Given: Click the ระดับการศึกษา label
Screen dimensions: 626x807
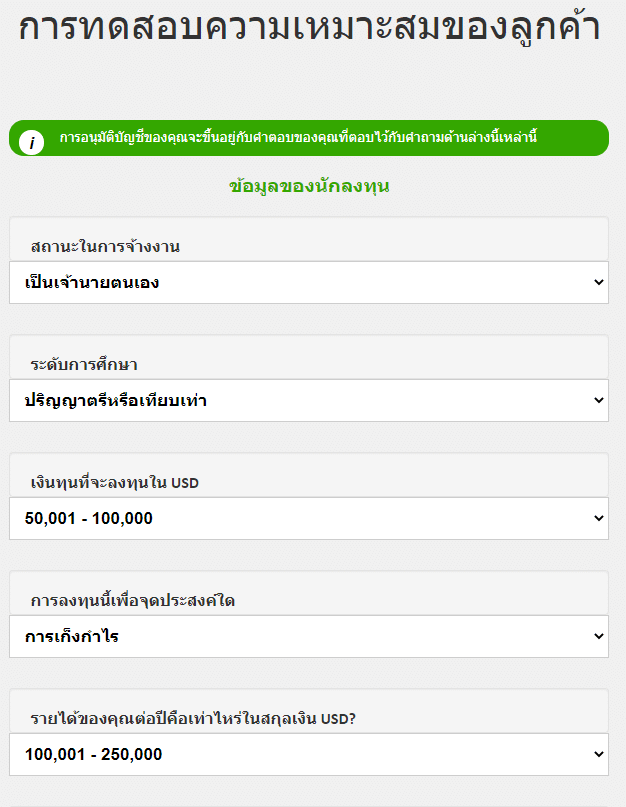Looking at the screenshot, I should pyautogui.click(x=84, y=364).
